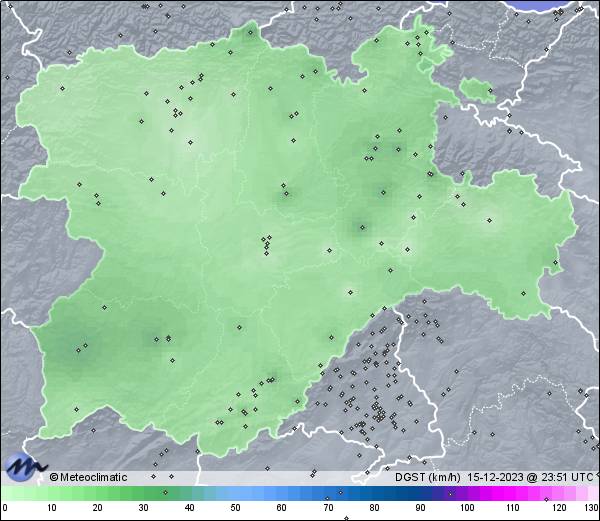Screen dimensions: 600x521
Task: Click the DGST (km/h) label
Action: [x=427, y=477]
